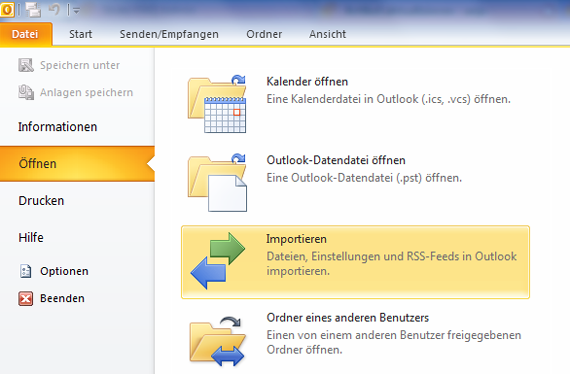This screenshot has height=374, width=570.
Task: Switch to the Ordner tab
Action: click(x=264, y=34)
